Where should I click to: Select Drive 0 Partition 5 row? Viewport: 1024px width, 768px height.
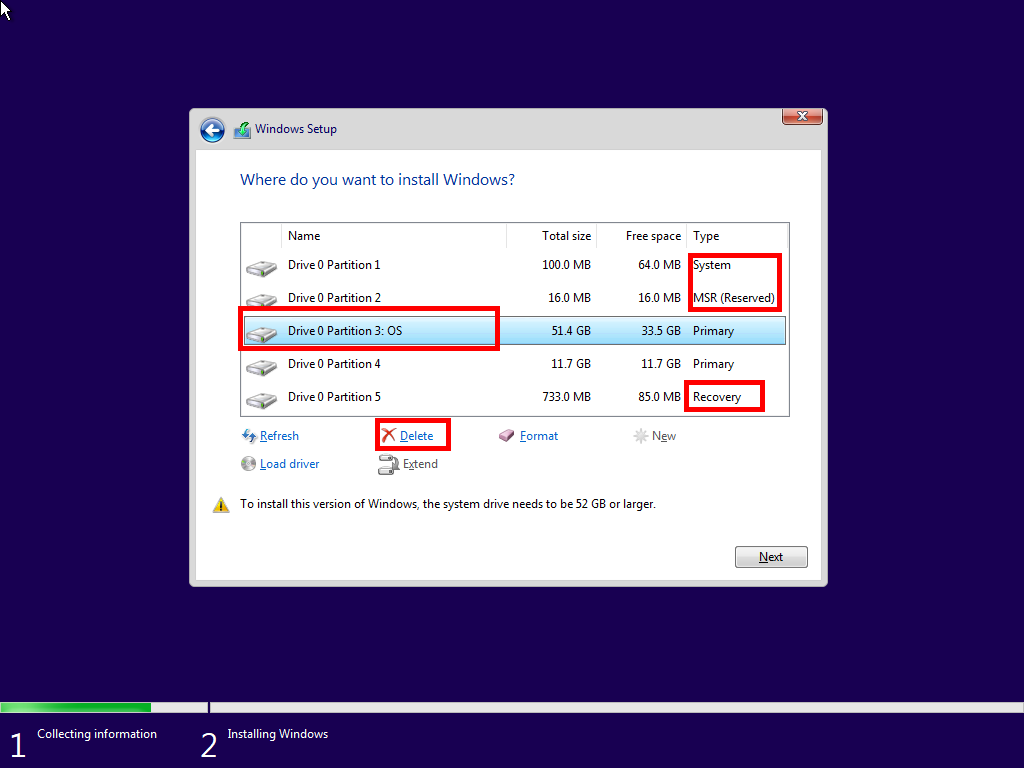pyautogui.click(x=515, y=397)
